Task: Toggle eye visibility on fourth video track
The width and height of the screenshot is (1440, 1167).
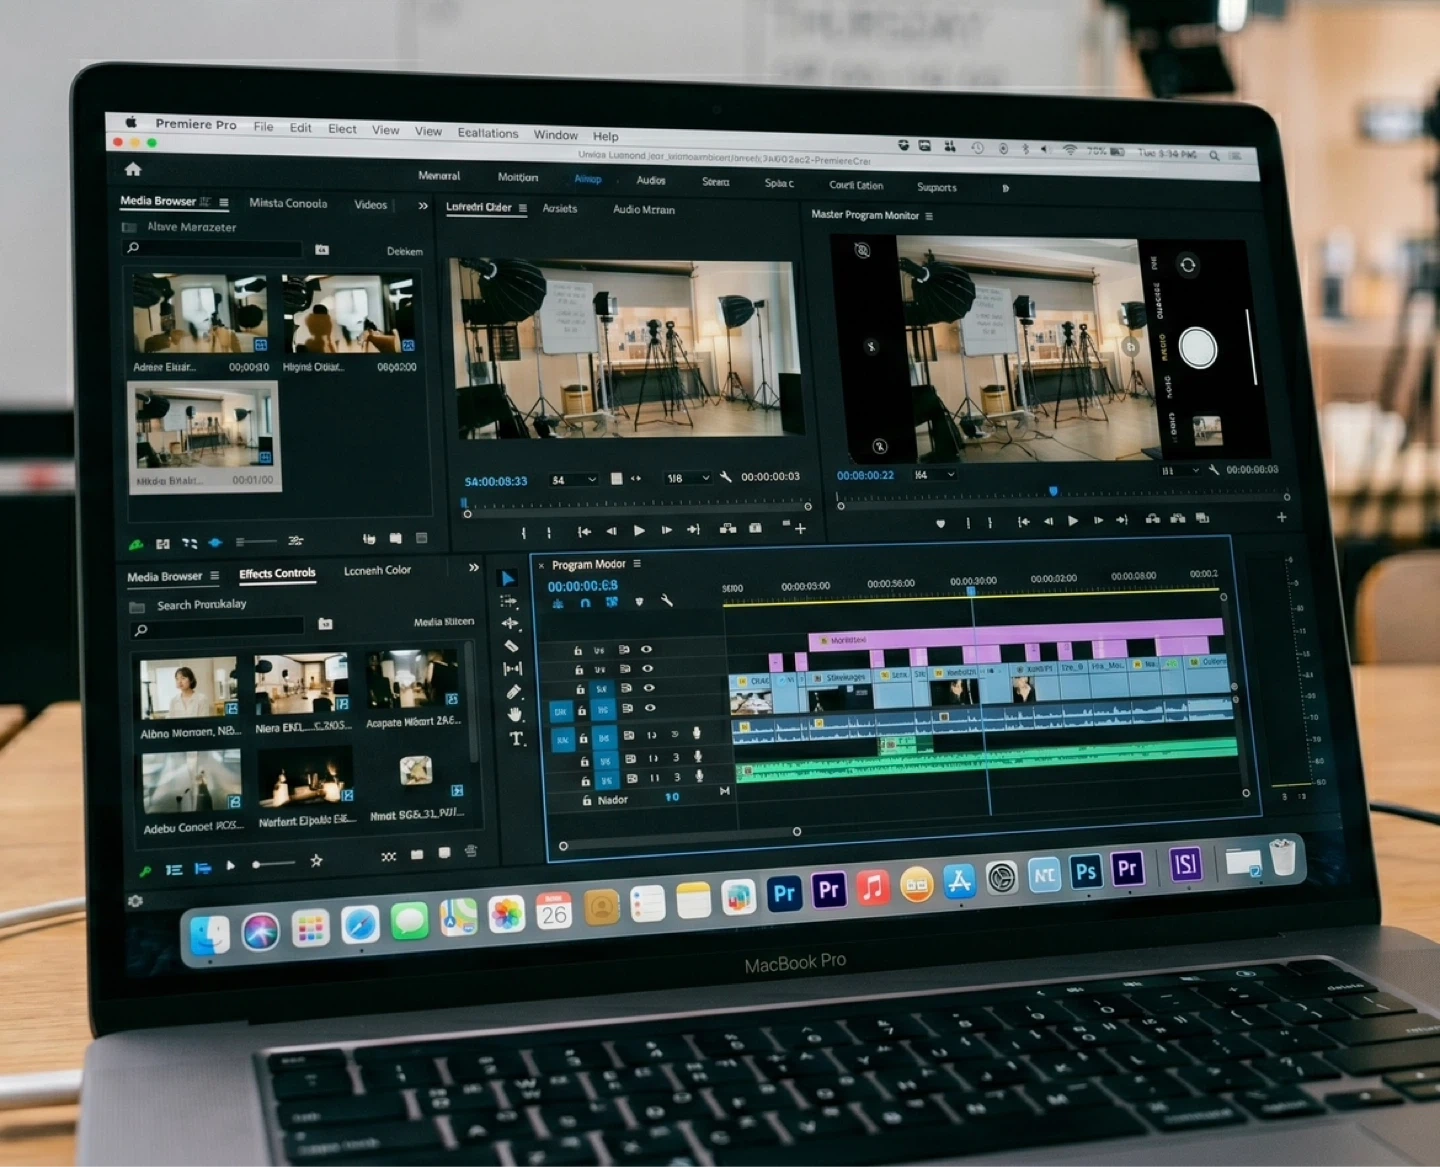Action: 650,708
